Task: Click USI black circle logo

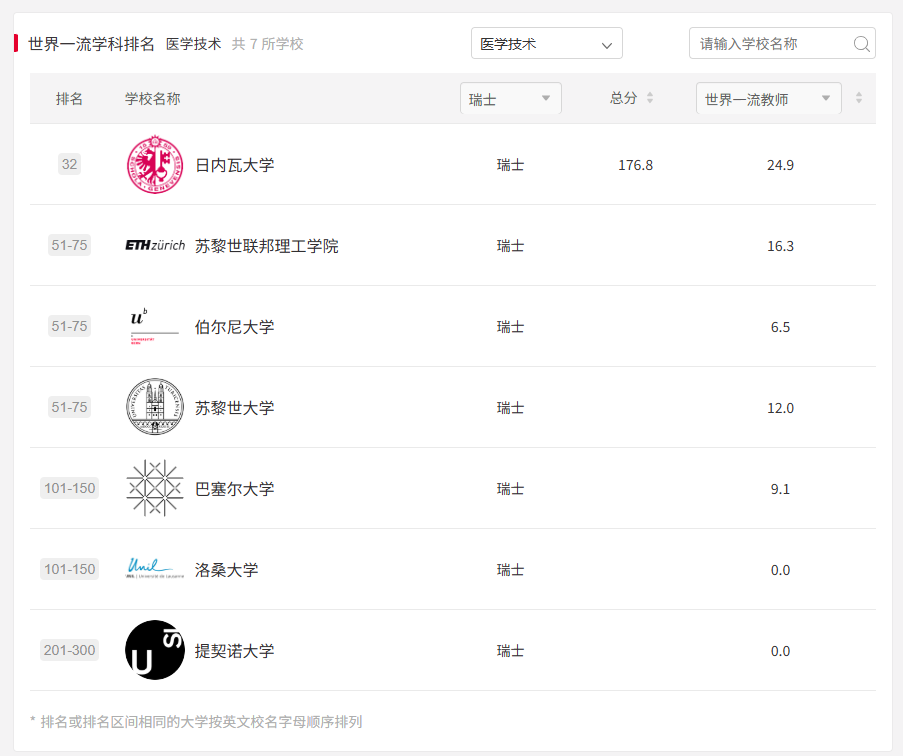Action: point(155,650)
